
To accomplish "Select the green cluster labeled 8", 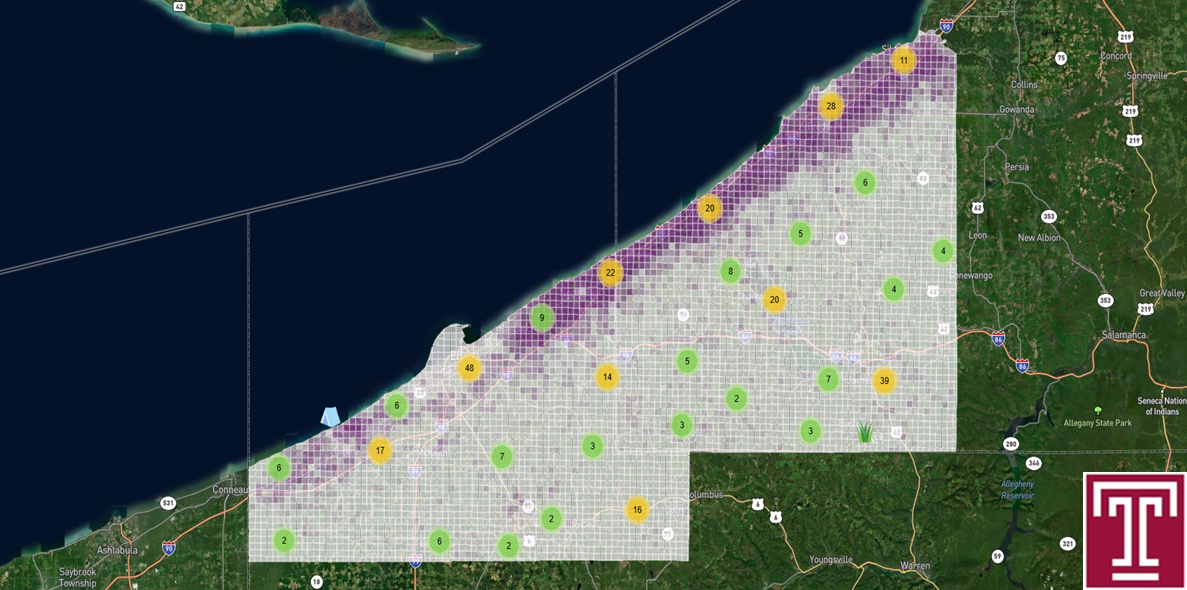I will point(731,270).
